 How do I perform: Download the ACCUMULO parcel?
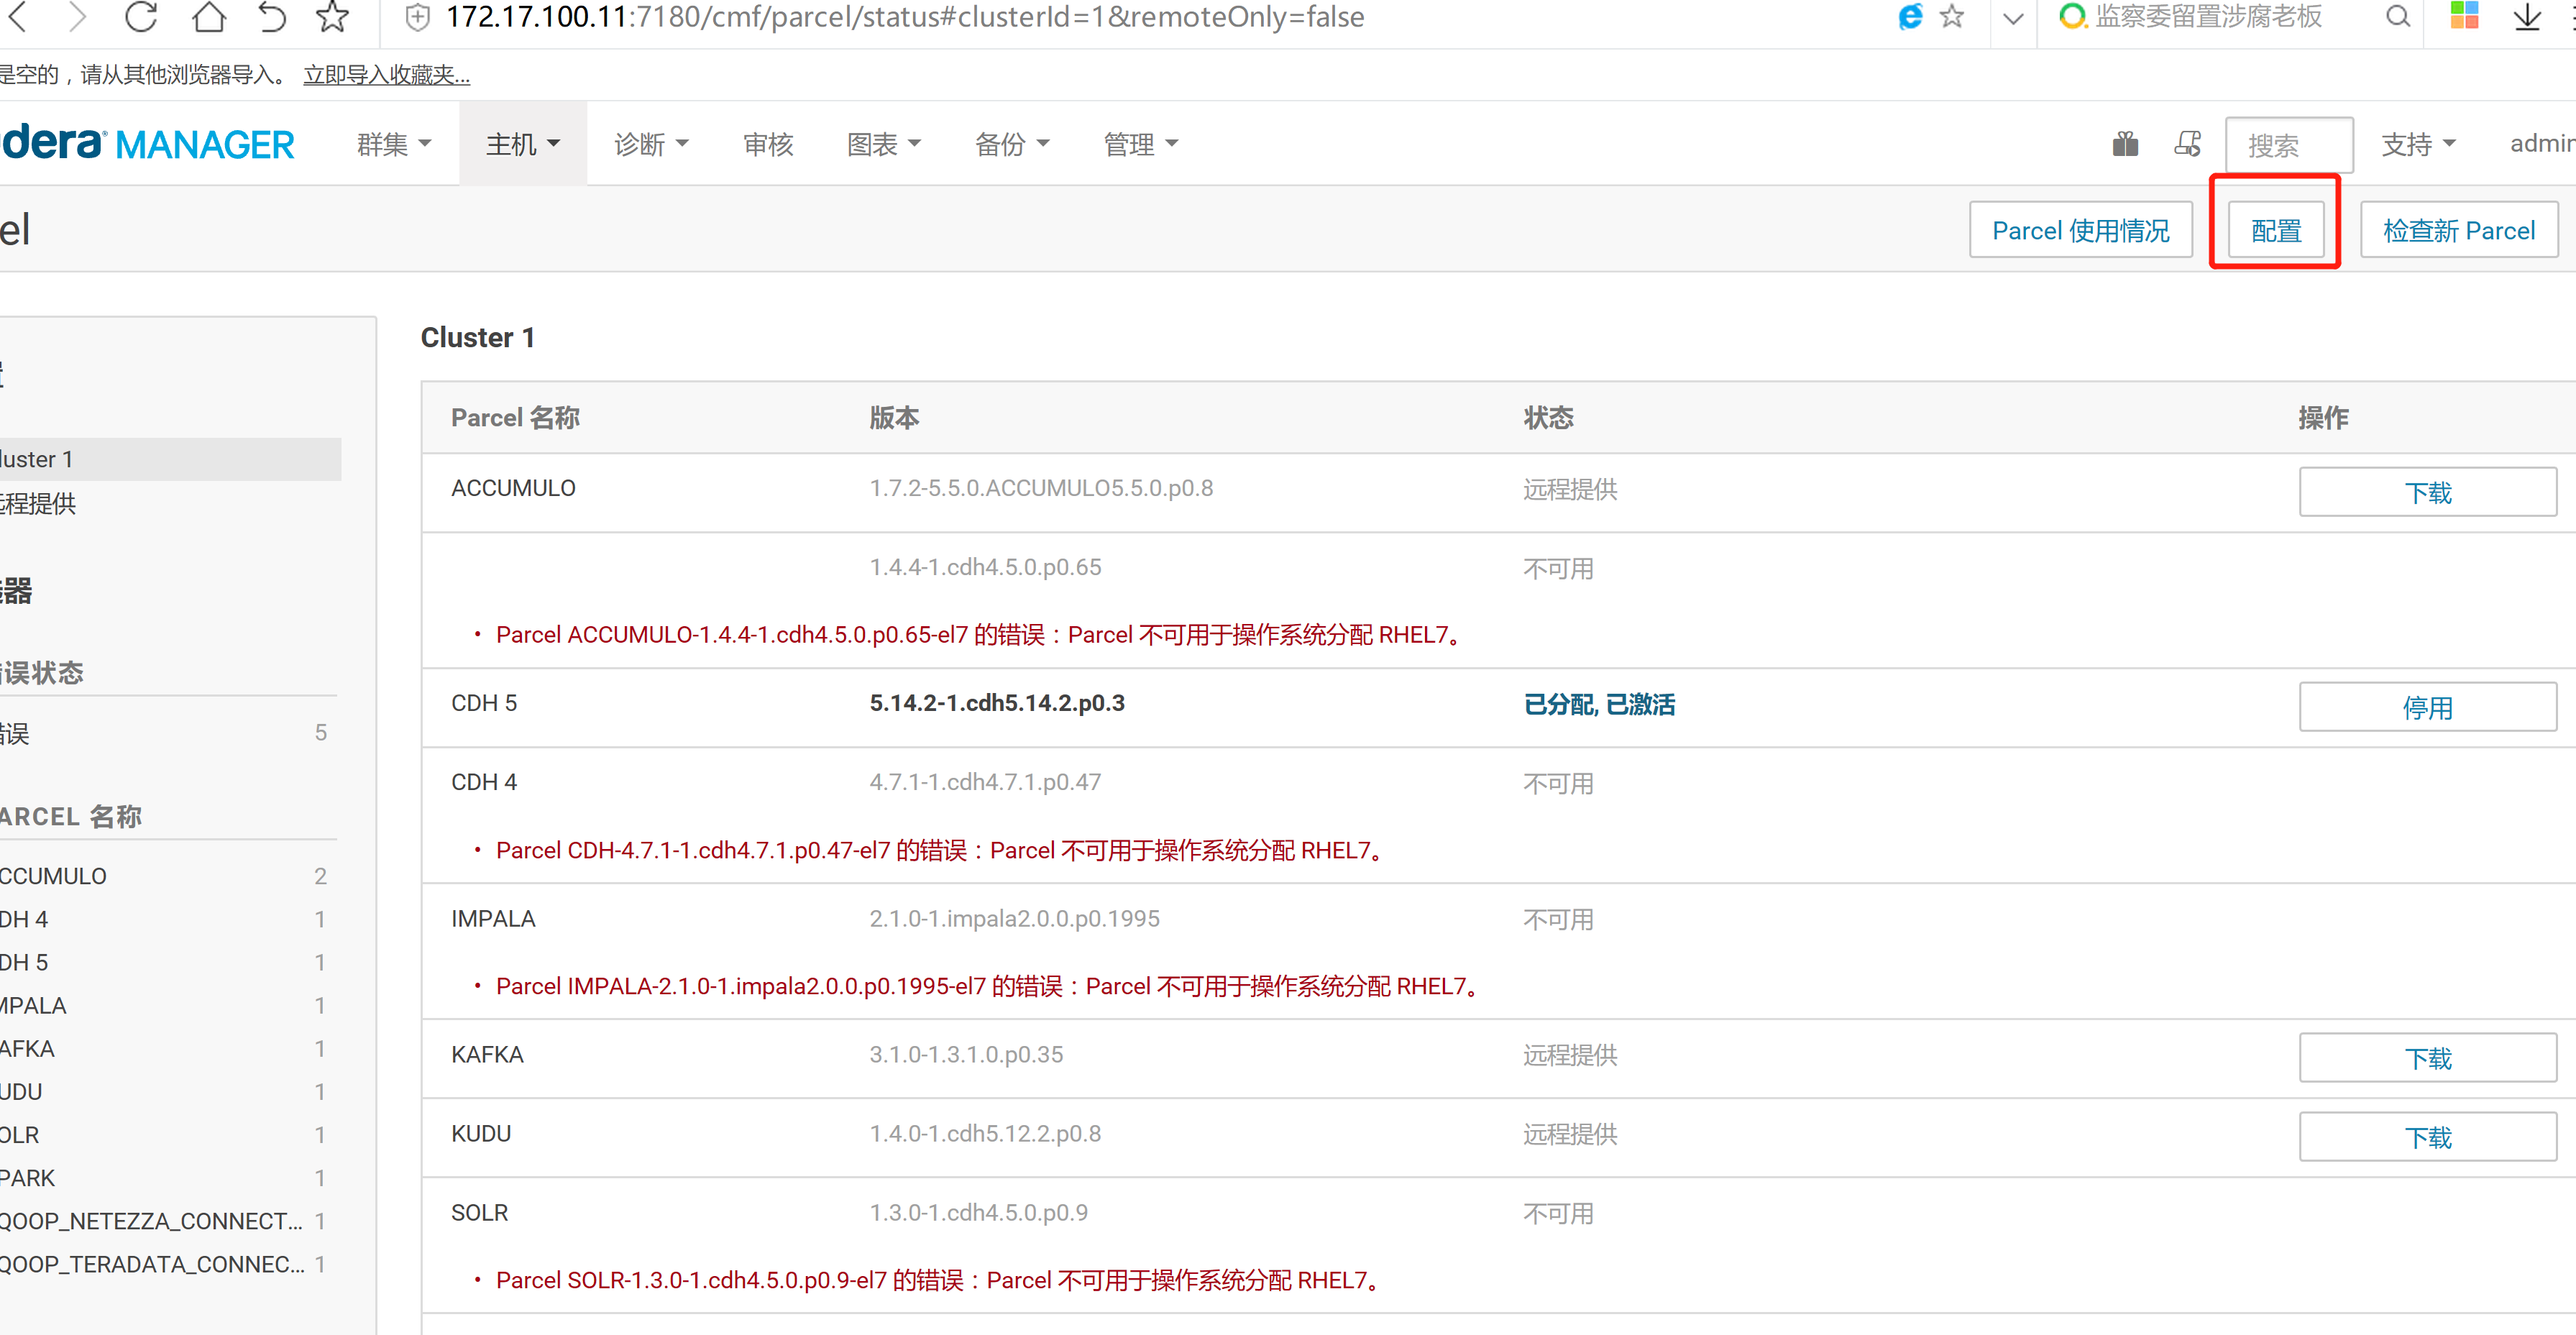pos(2427,492)
